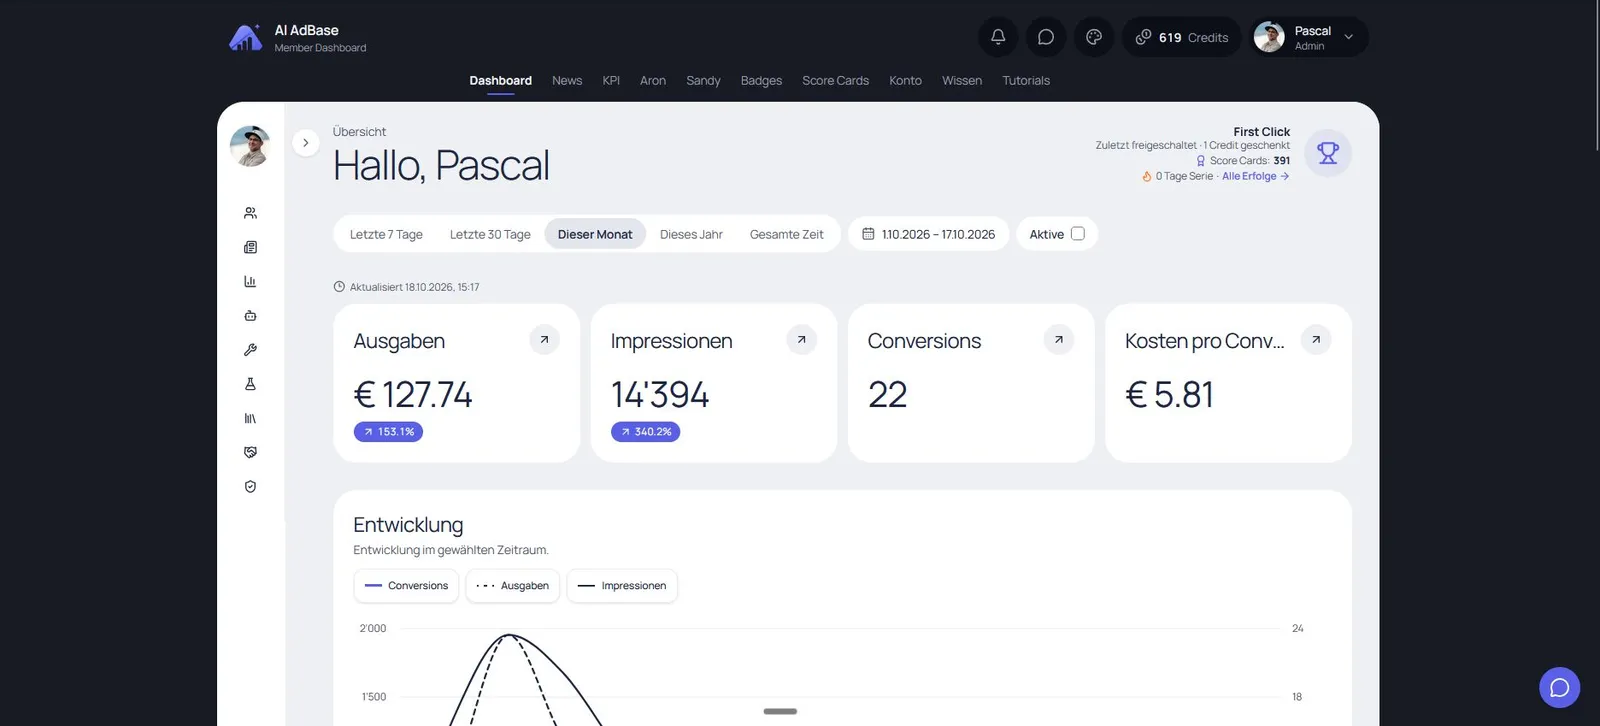This screenshot has height=726, width=1600.
Task: Open the Score Cards tab
Action: pos(835,81)
